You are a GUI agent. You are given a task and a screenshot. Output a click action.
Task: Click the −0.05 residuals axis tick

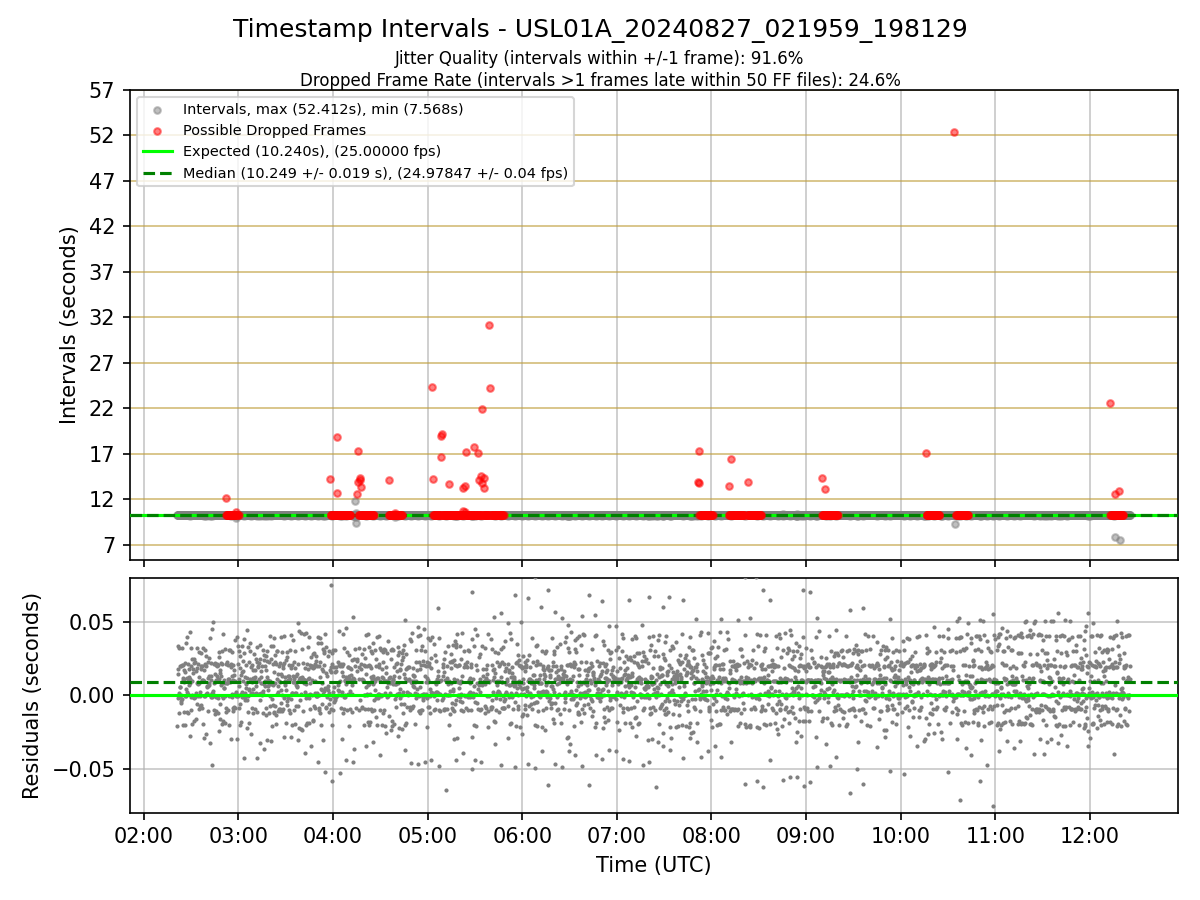point(85,769)
